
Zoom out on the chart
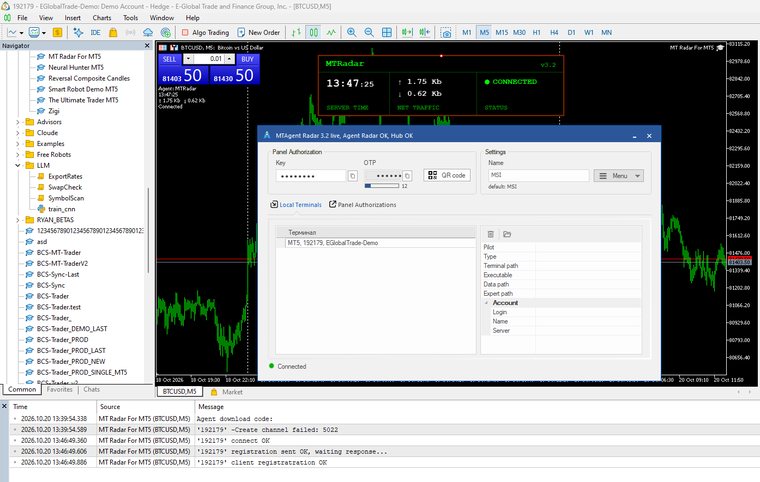(x=369, y=32)
